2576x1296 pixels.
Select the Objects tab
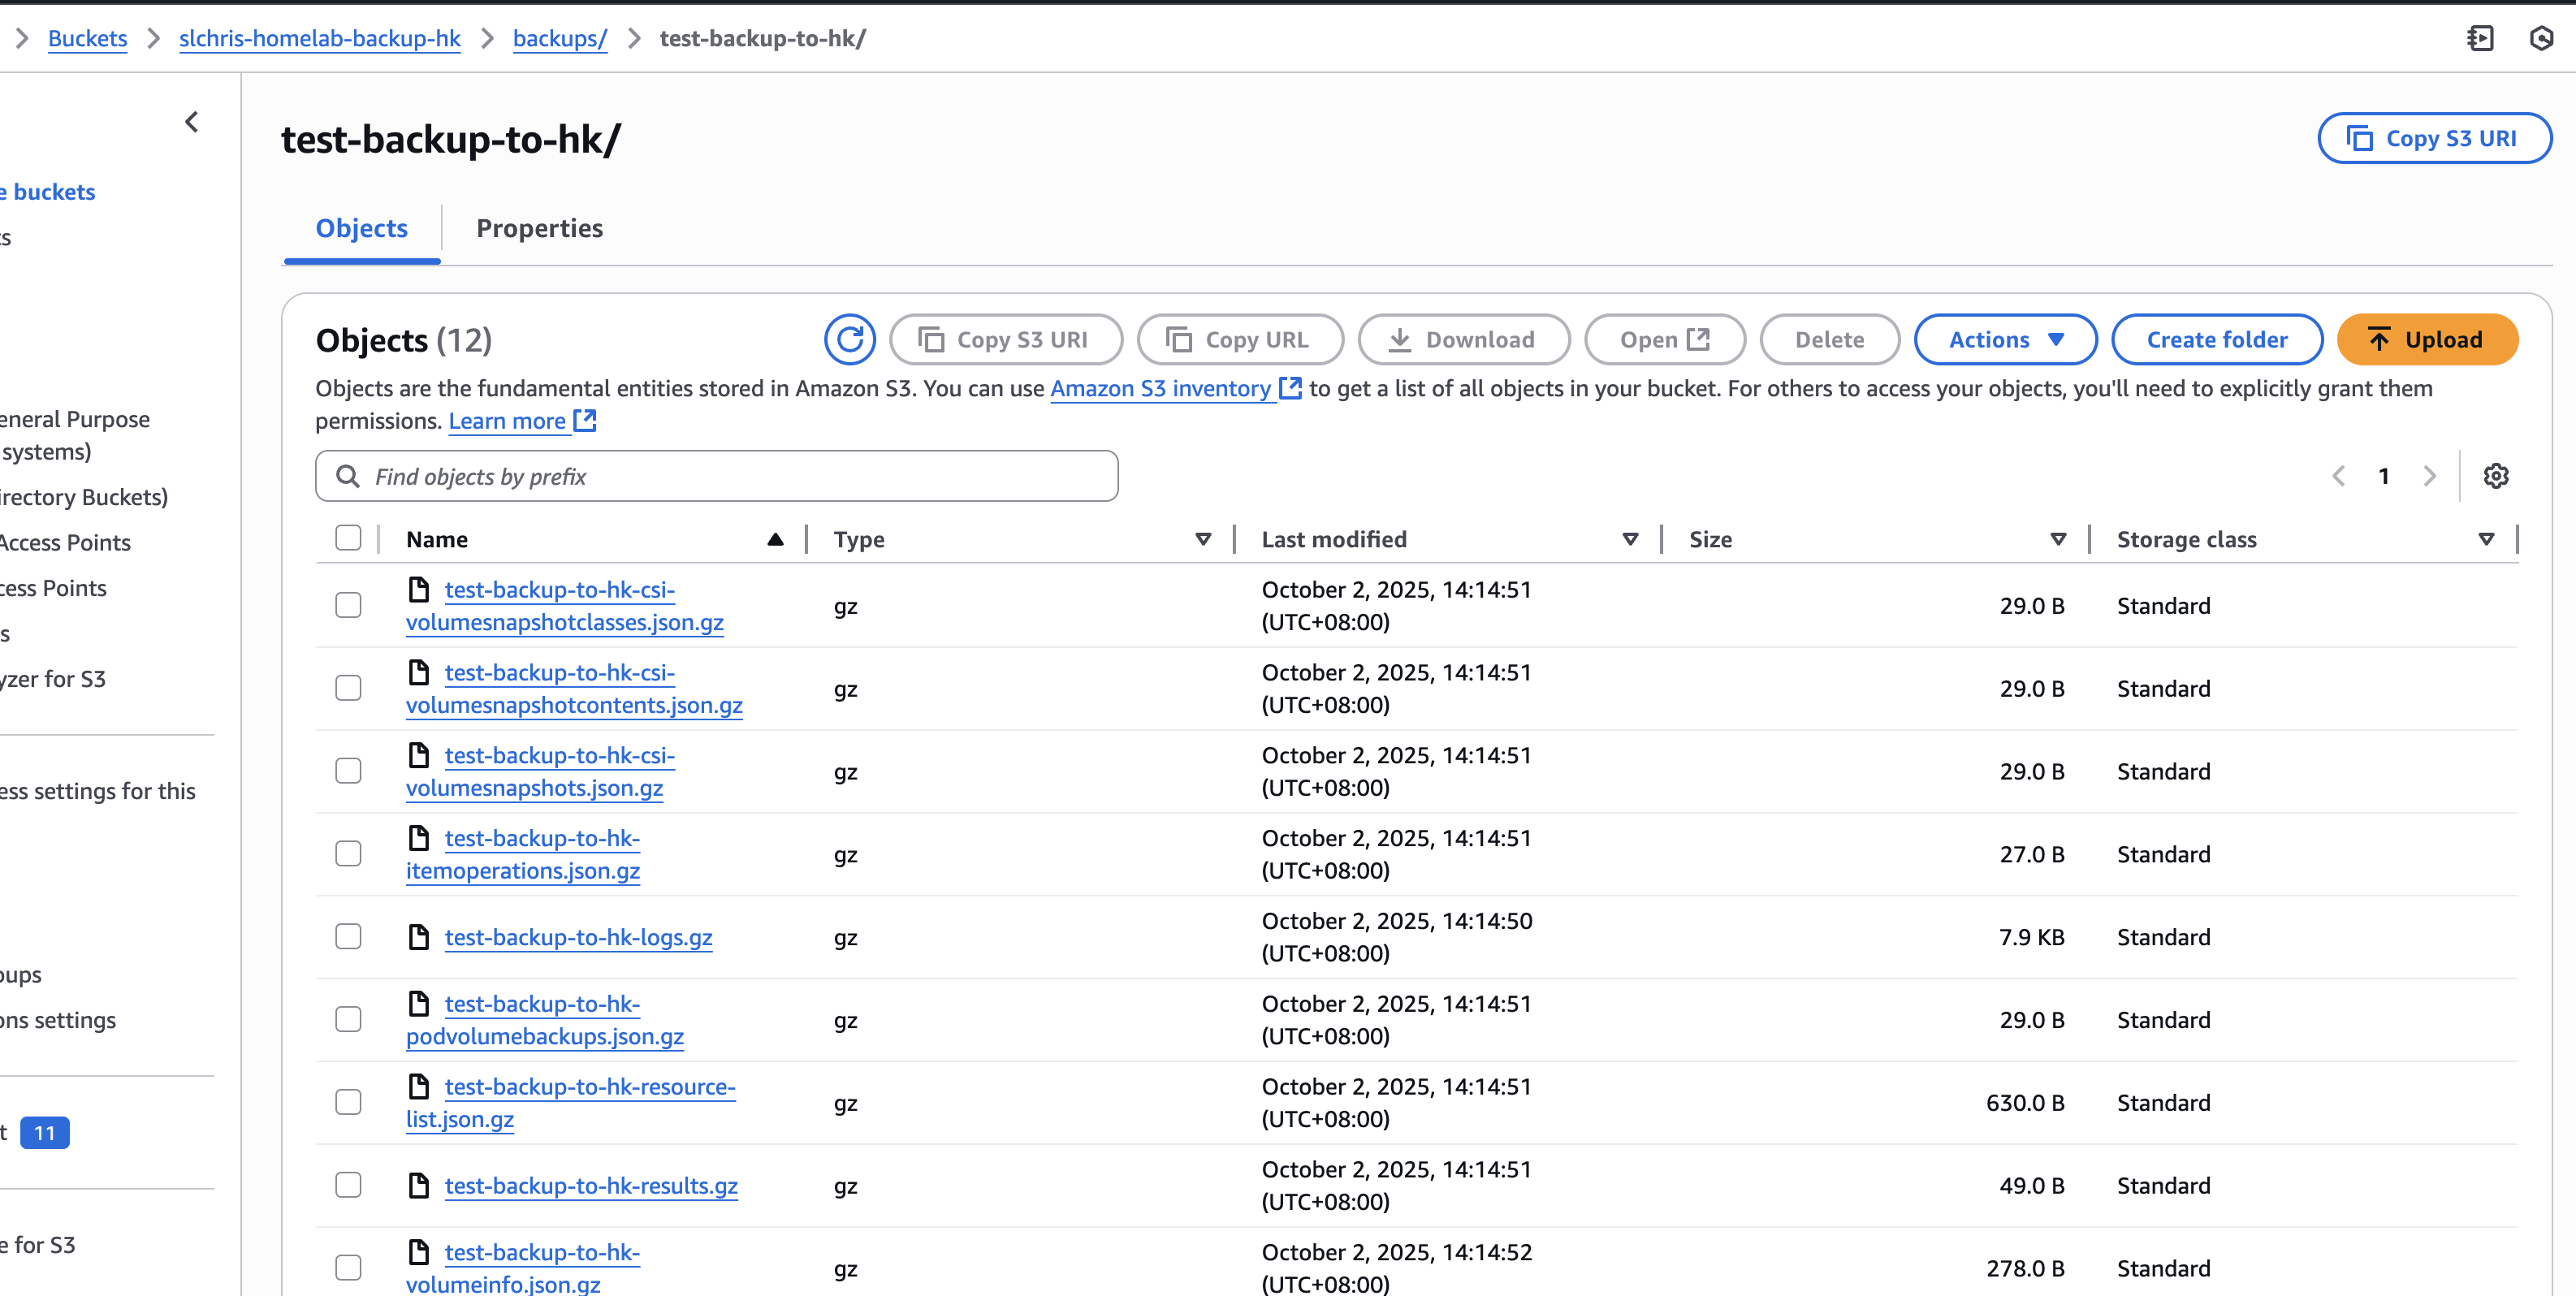361,228
